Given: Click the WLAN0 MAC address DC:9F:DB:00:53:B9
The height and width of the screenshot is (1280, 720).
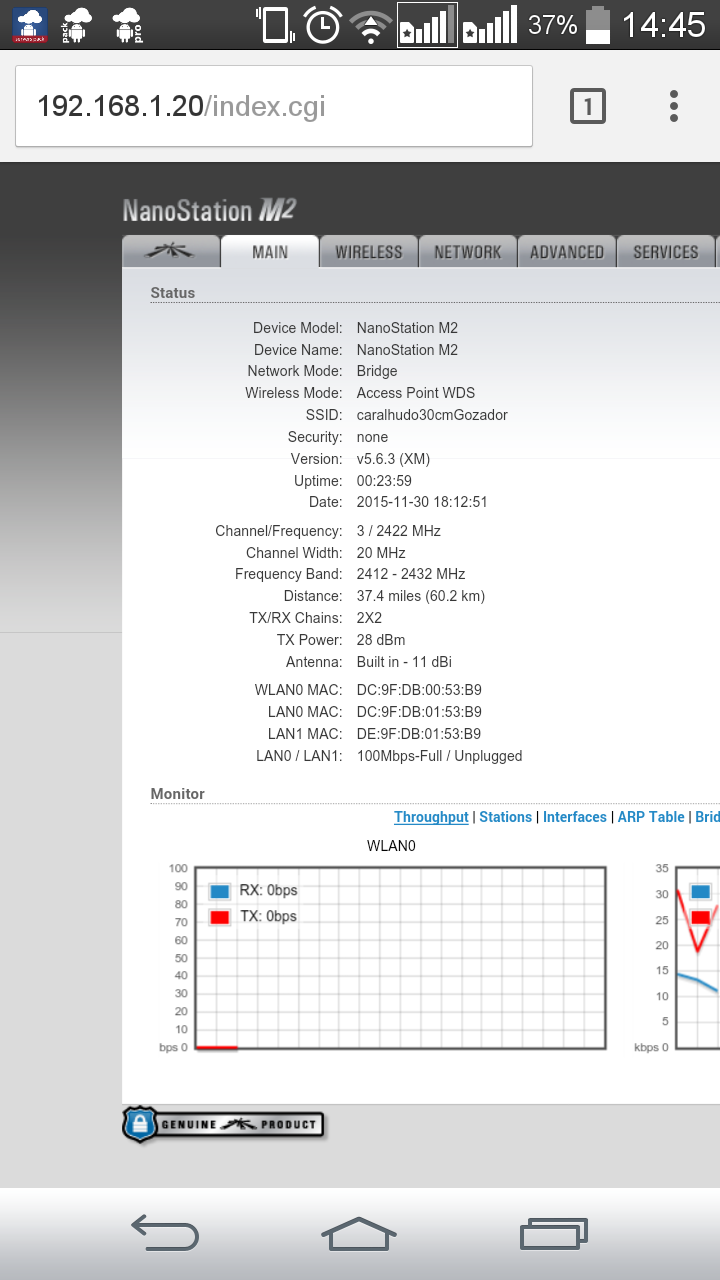Looking at the screenshot, I should pos(419,690).
